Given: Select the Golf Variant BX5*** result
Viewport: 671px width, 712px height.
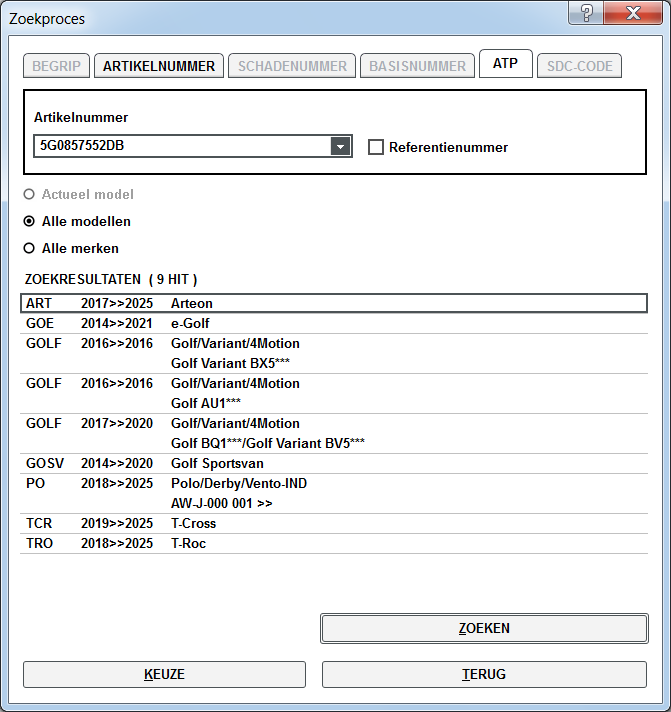Looking at the screenshot, I should 334,354.
